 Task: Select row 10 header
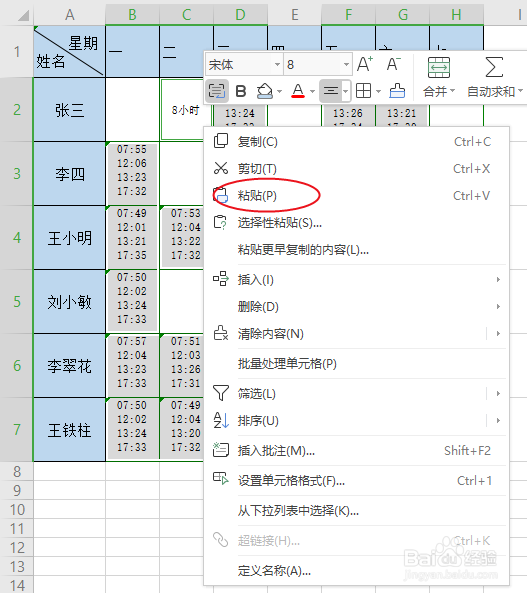pos(17,509)
